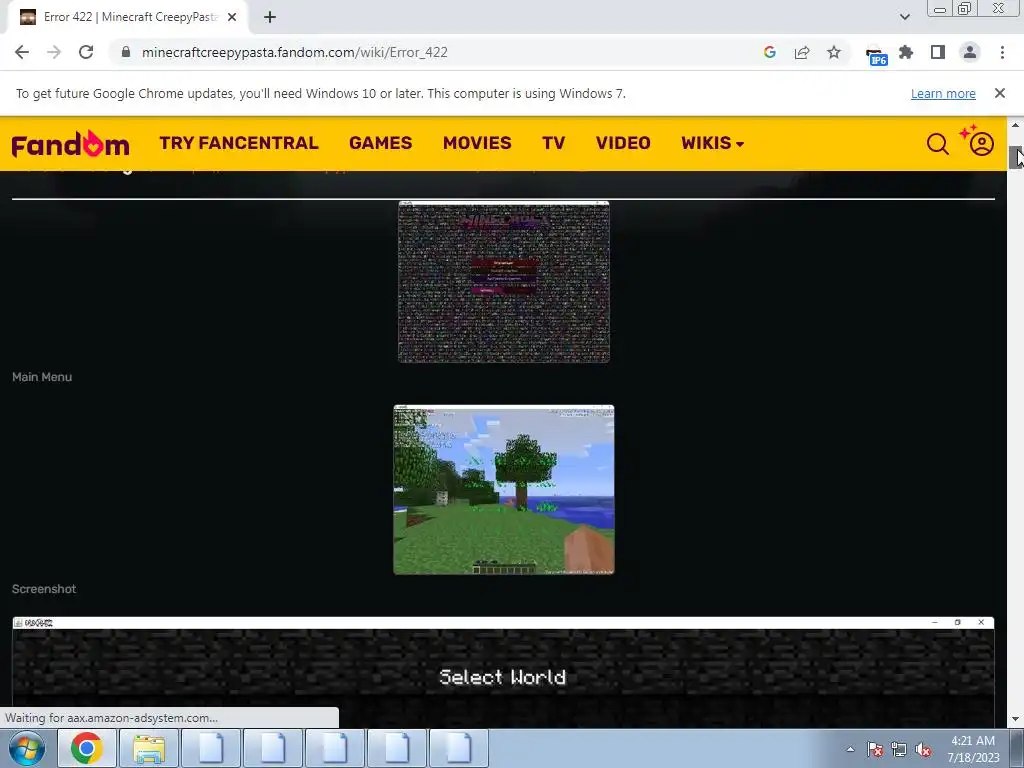Click the 'Main Menu' caption text

(42, 377)
